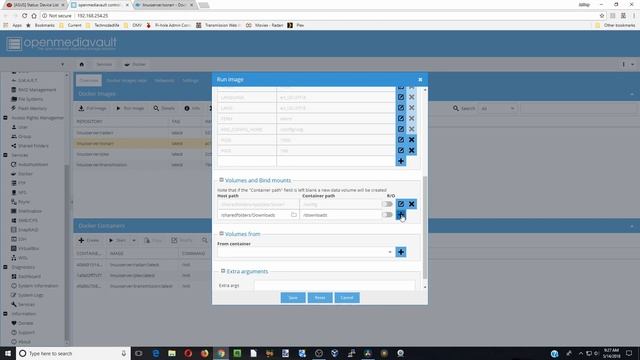Image resolution: width=640 pixels, height=360 pixels.
Task: Reload the page in Chrome
Action: click(24, 16)
